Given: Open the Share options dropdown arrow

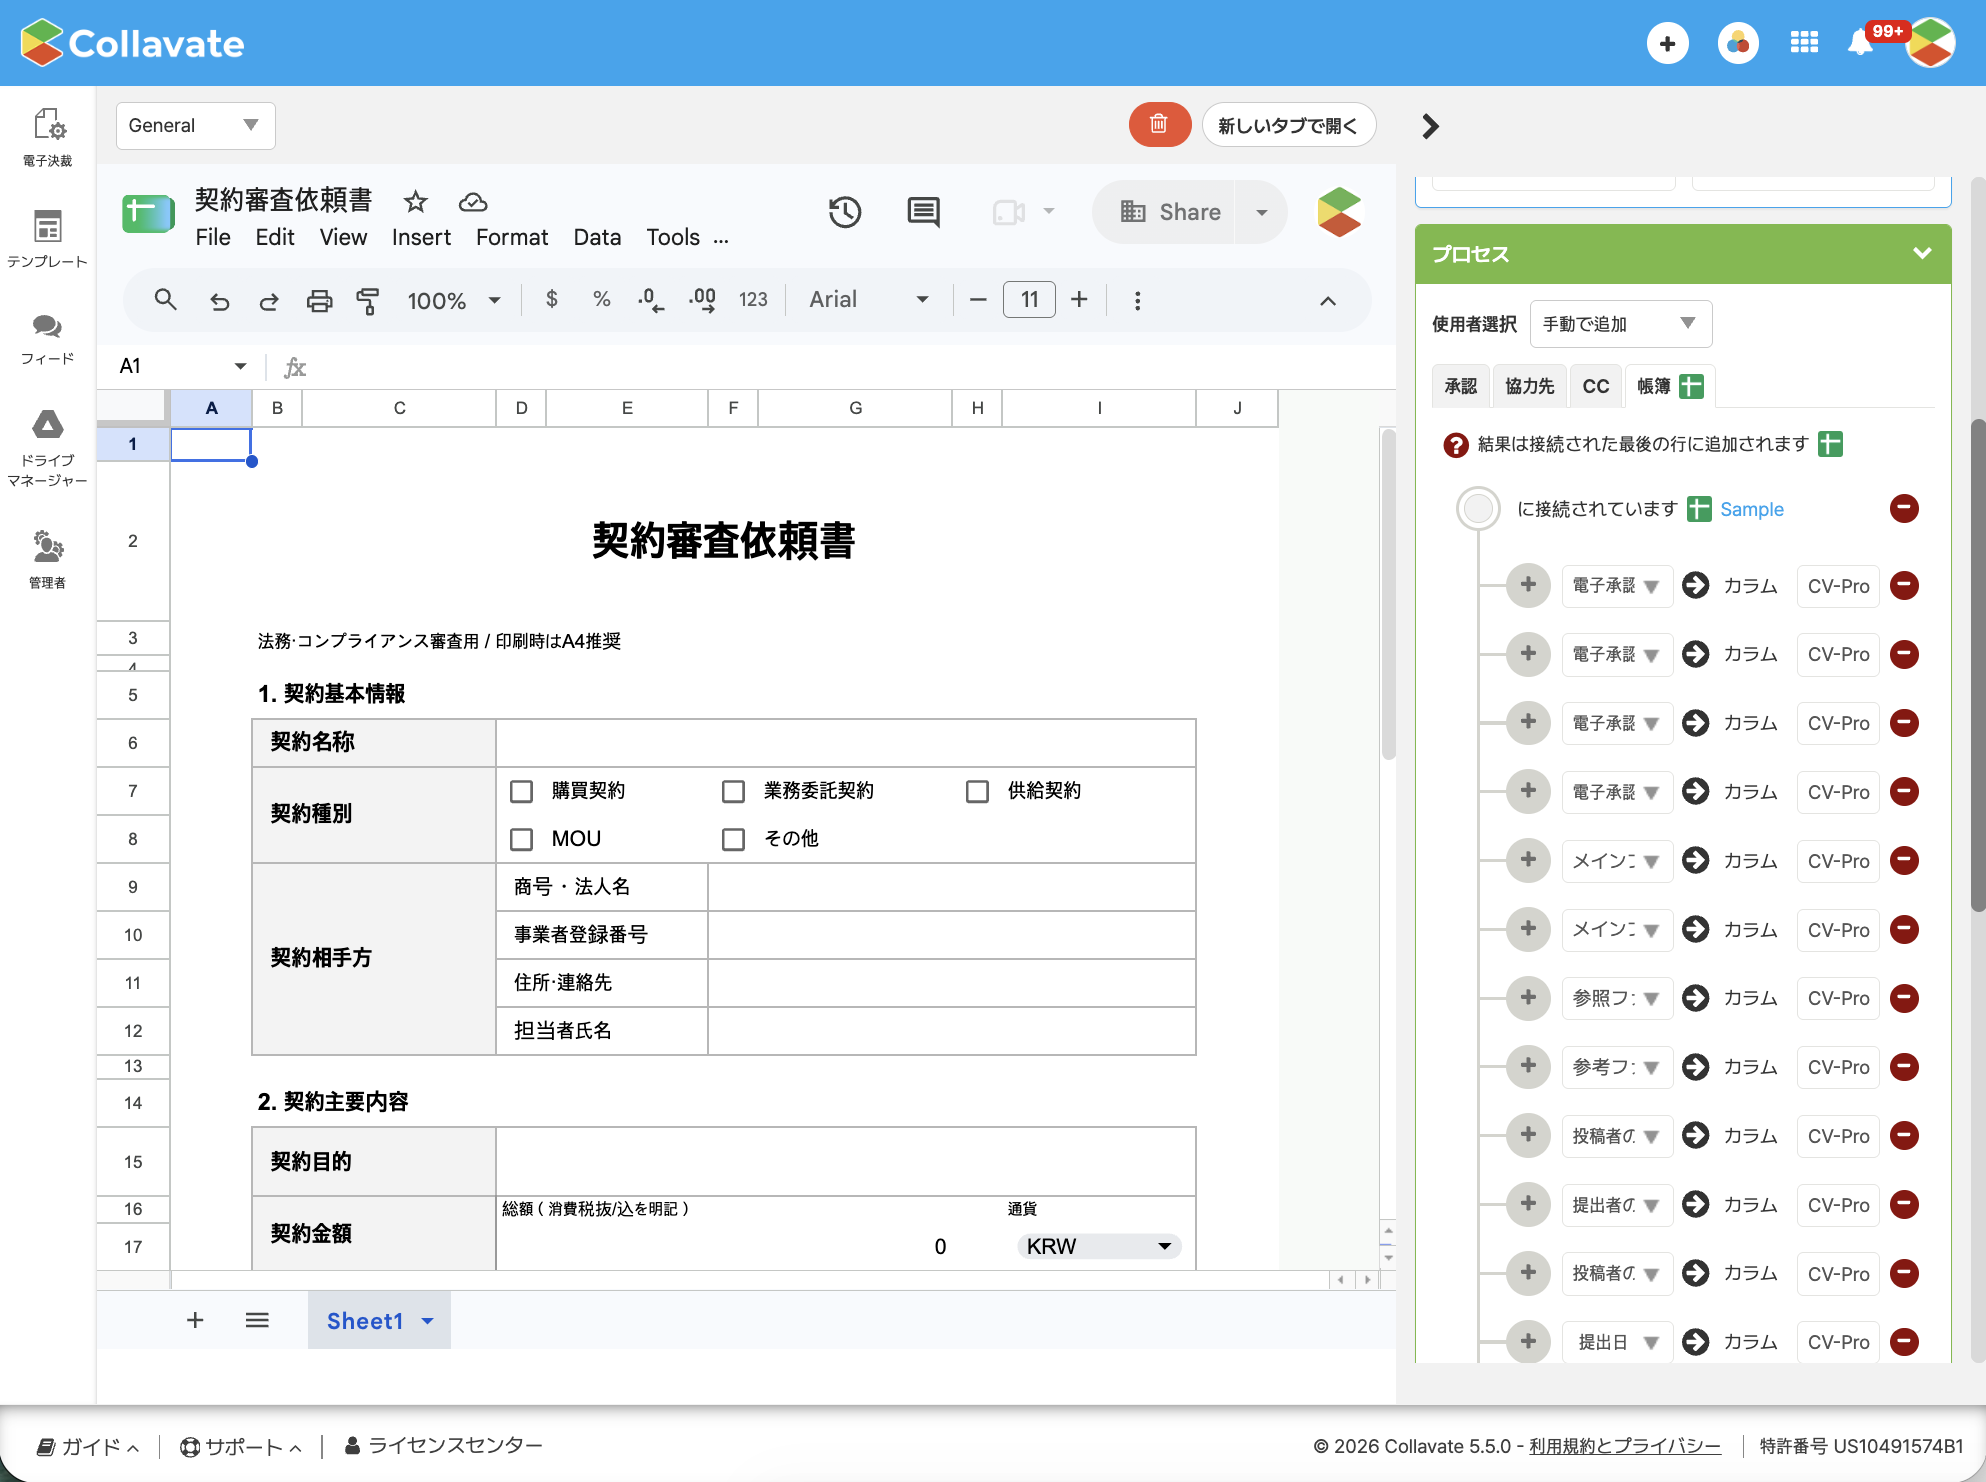Looking at the screenshot, I should coord(1261,212).
